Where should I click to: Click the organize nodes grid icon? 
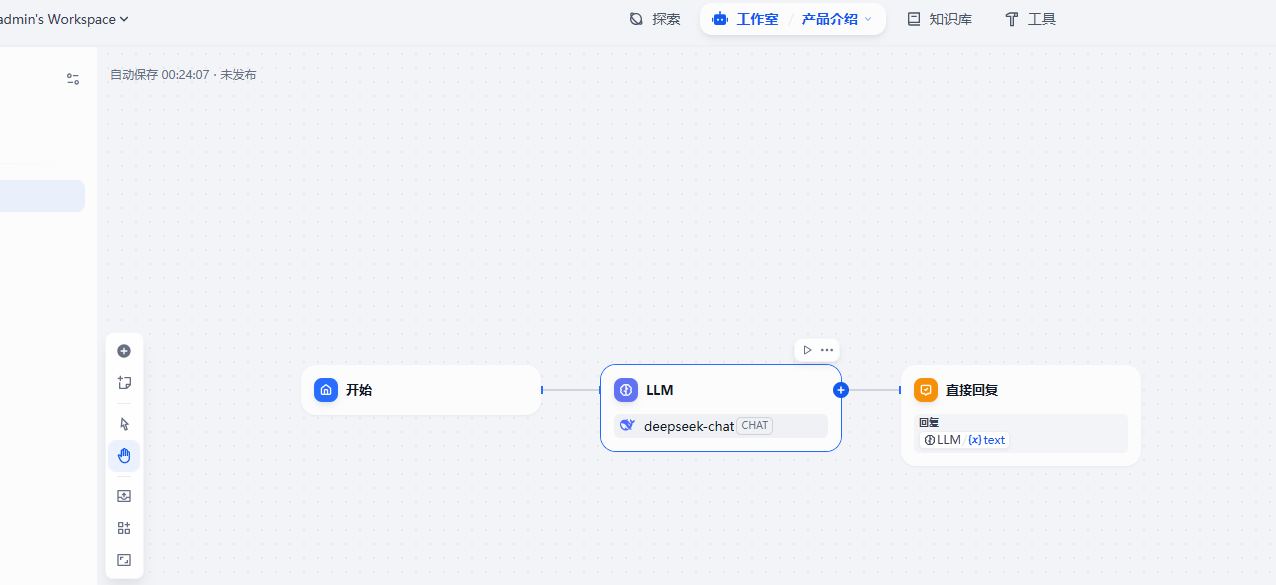click(x=124, y=528)
